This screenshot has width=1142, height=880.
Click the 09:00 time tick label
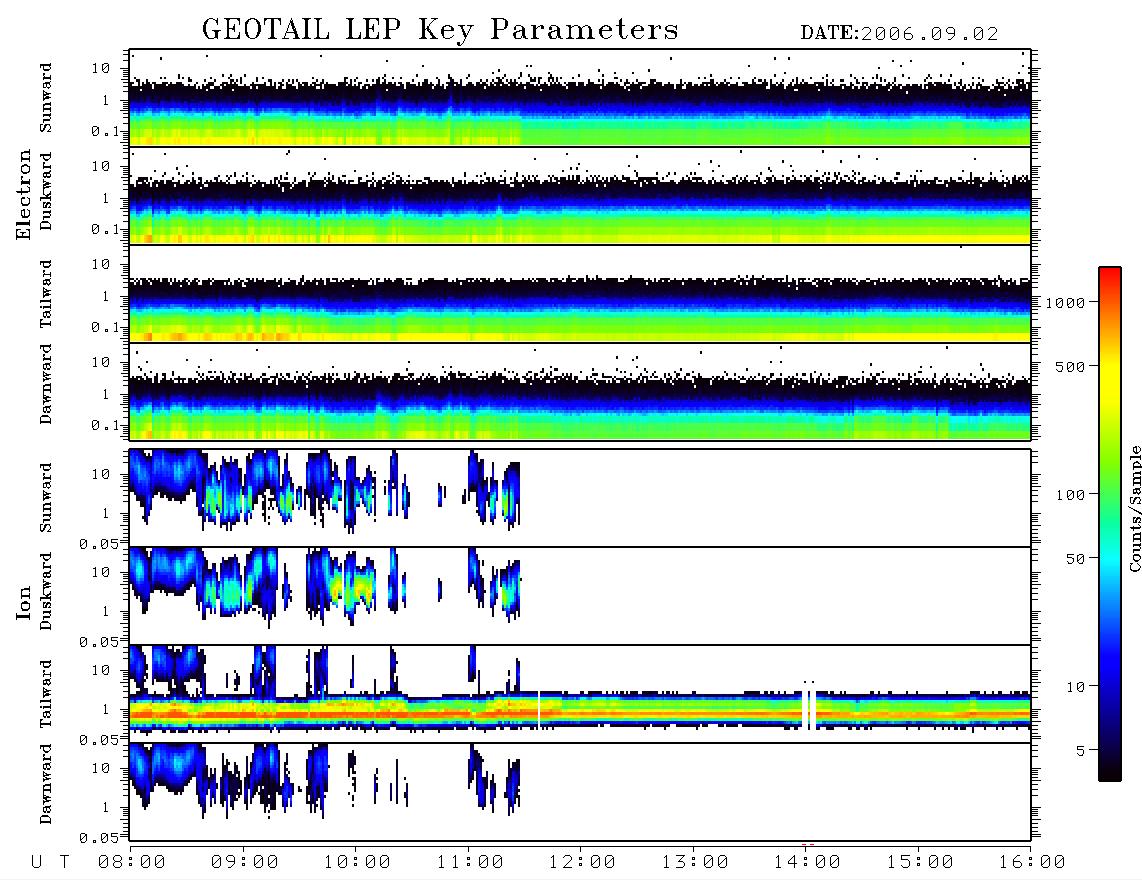(245, 862)
